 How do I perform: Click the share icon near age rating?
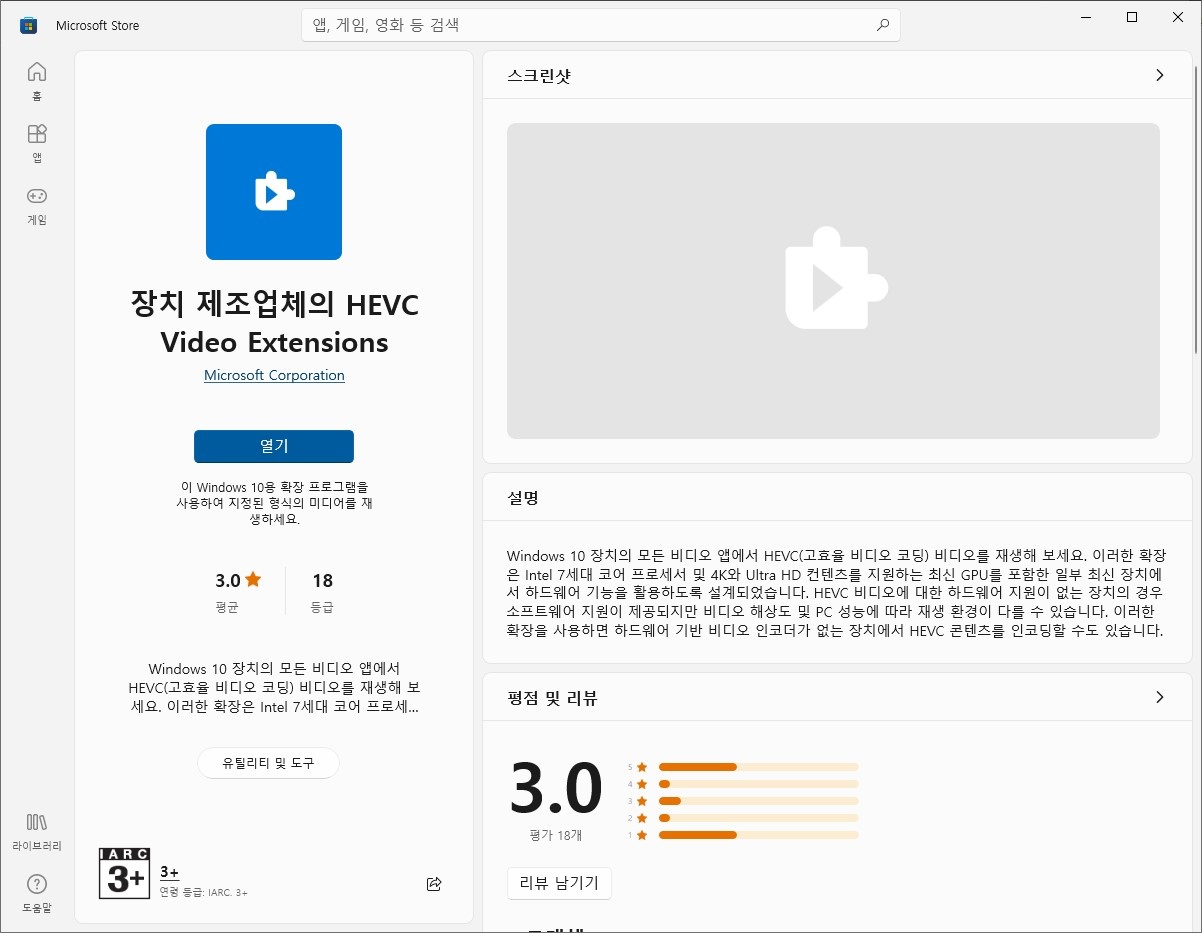pyautogui.click(x=434, y=883)
